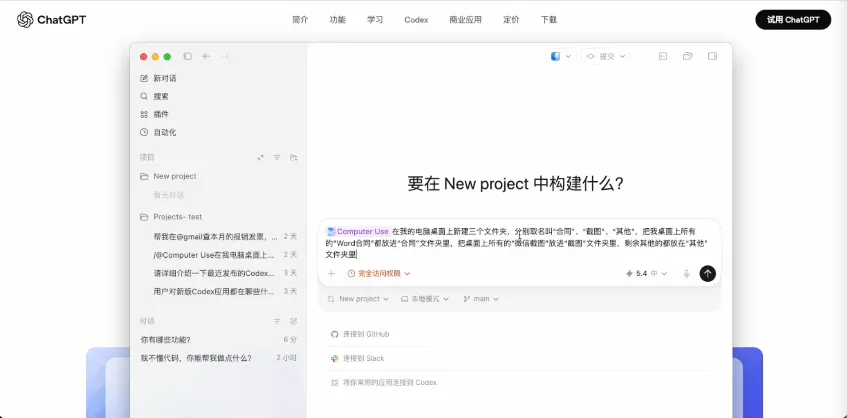Click the ChatGPT logo in the page header
This screenshot has height=418, width=847.
tap(51, 20)
